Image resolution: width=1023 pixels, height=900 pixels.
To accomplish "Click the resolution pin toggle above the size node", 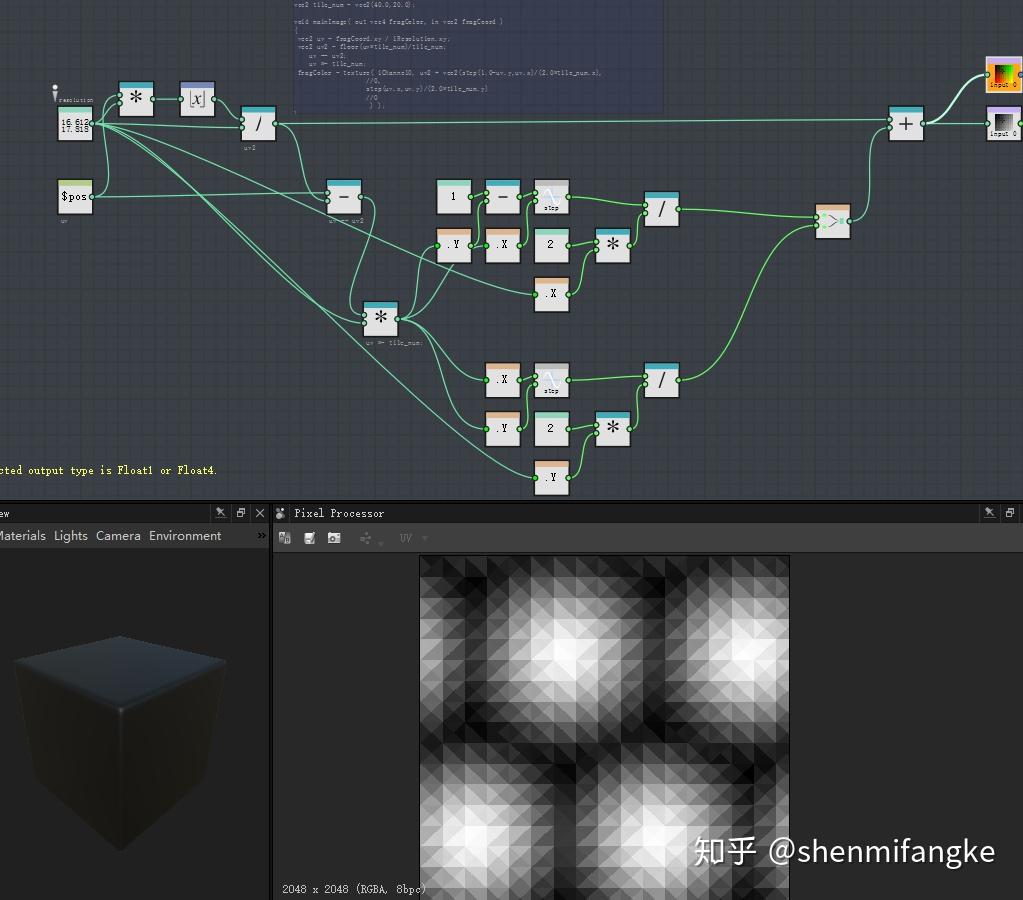I will tap(55, 91).
